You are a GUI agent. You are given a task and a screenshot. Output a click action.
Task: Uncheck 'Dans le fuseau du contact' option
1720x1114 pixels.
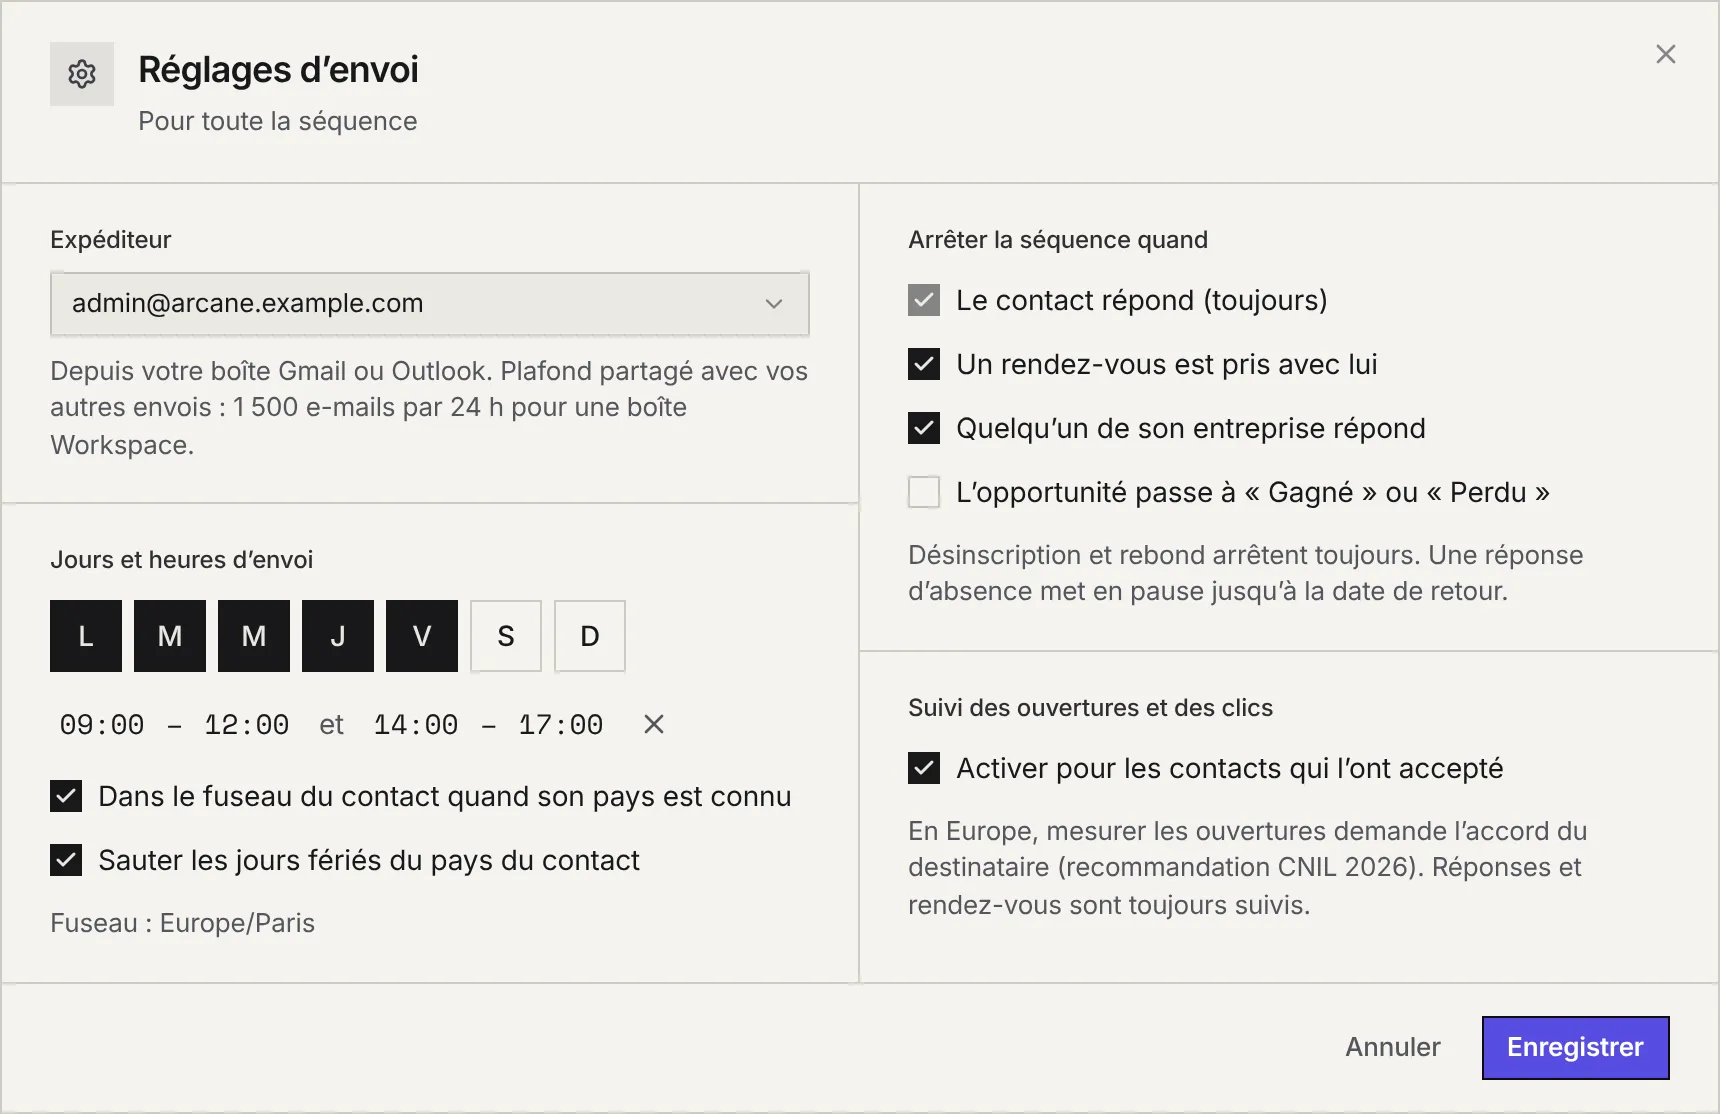(x=66, y=796)
